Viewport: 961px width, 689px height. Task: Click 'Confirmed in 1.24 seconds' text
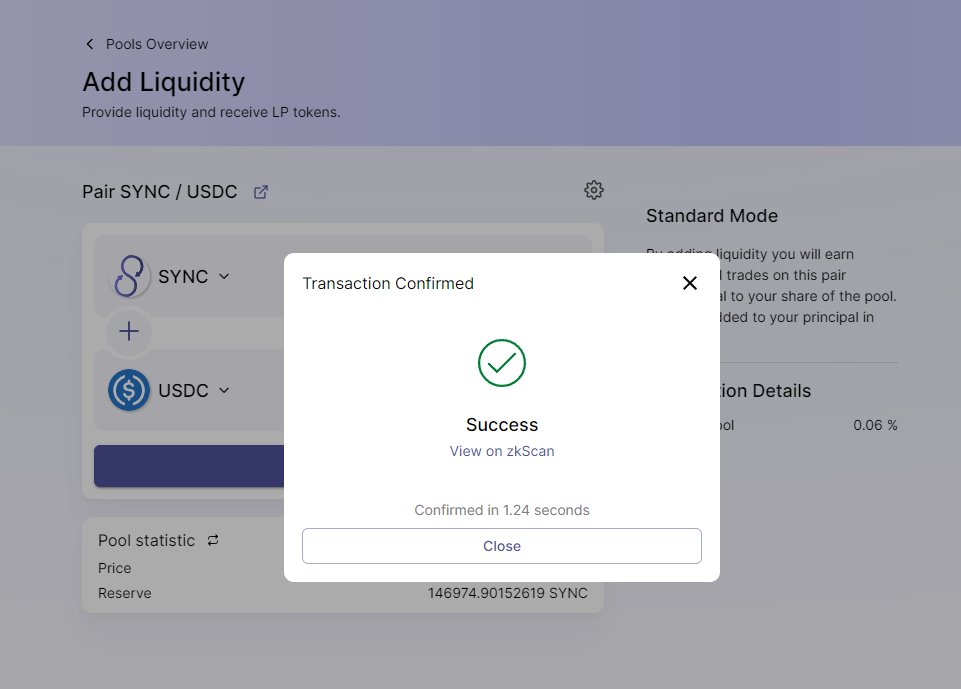[x=501, y=510]
